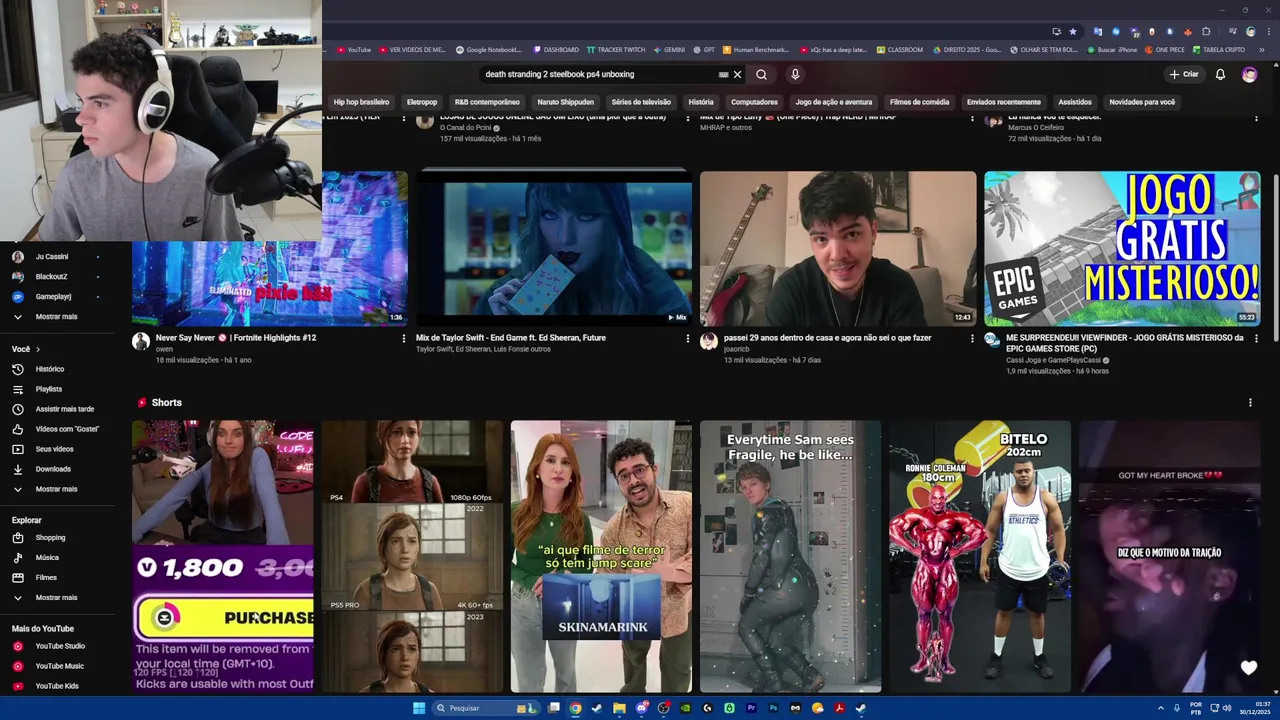Select the Filmes de comédia chip

click(x=919, y=102)
